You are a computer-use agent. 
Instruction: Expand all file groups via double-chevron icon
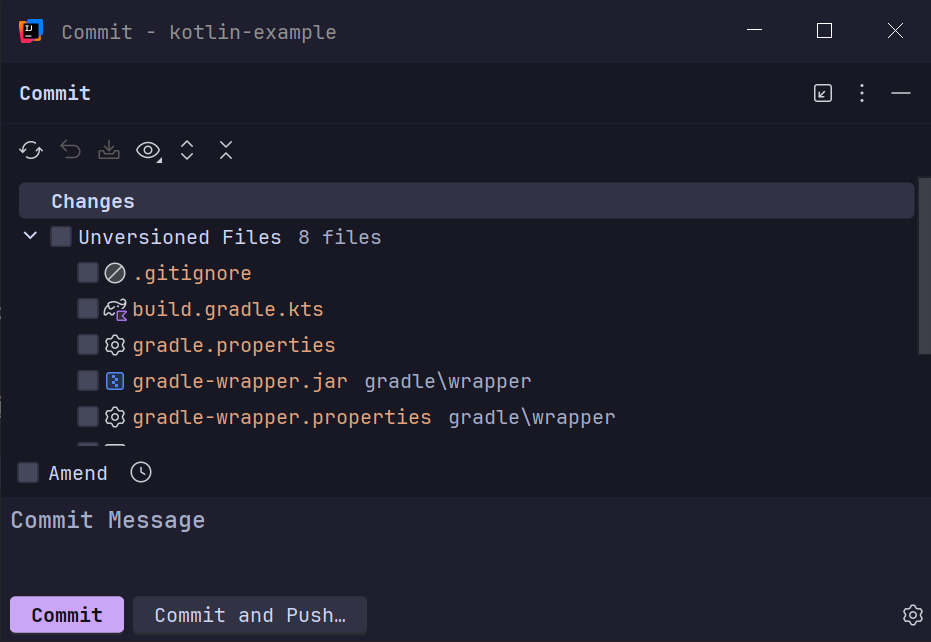tap(186, 150)
